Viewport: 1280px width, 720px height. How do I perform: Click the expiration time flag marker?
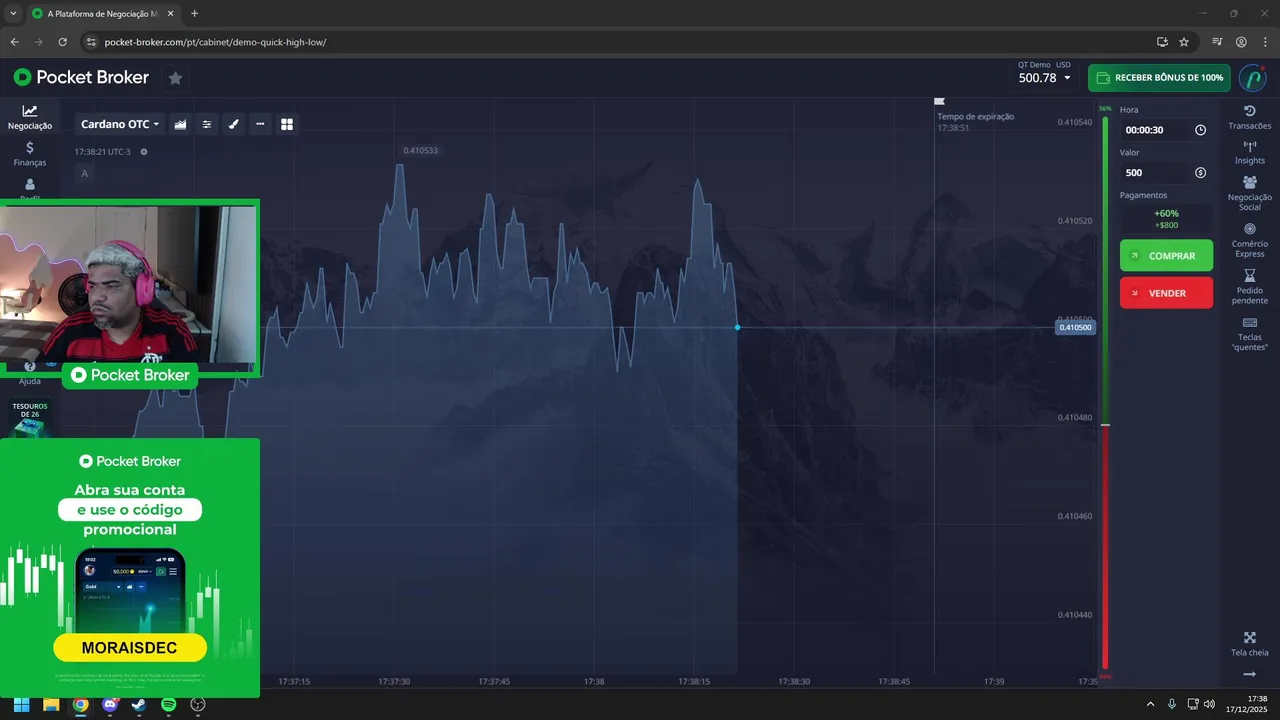939,101
